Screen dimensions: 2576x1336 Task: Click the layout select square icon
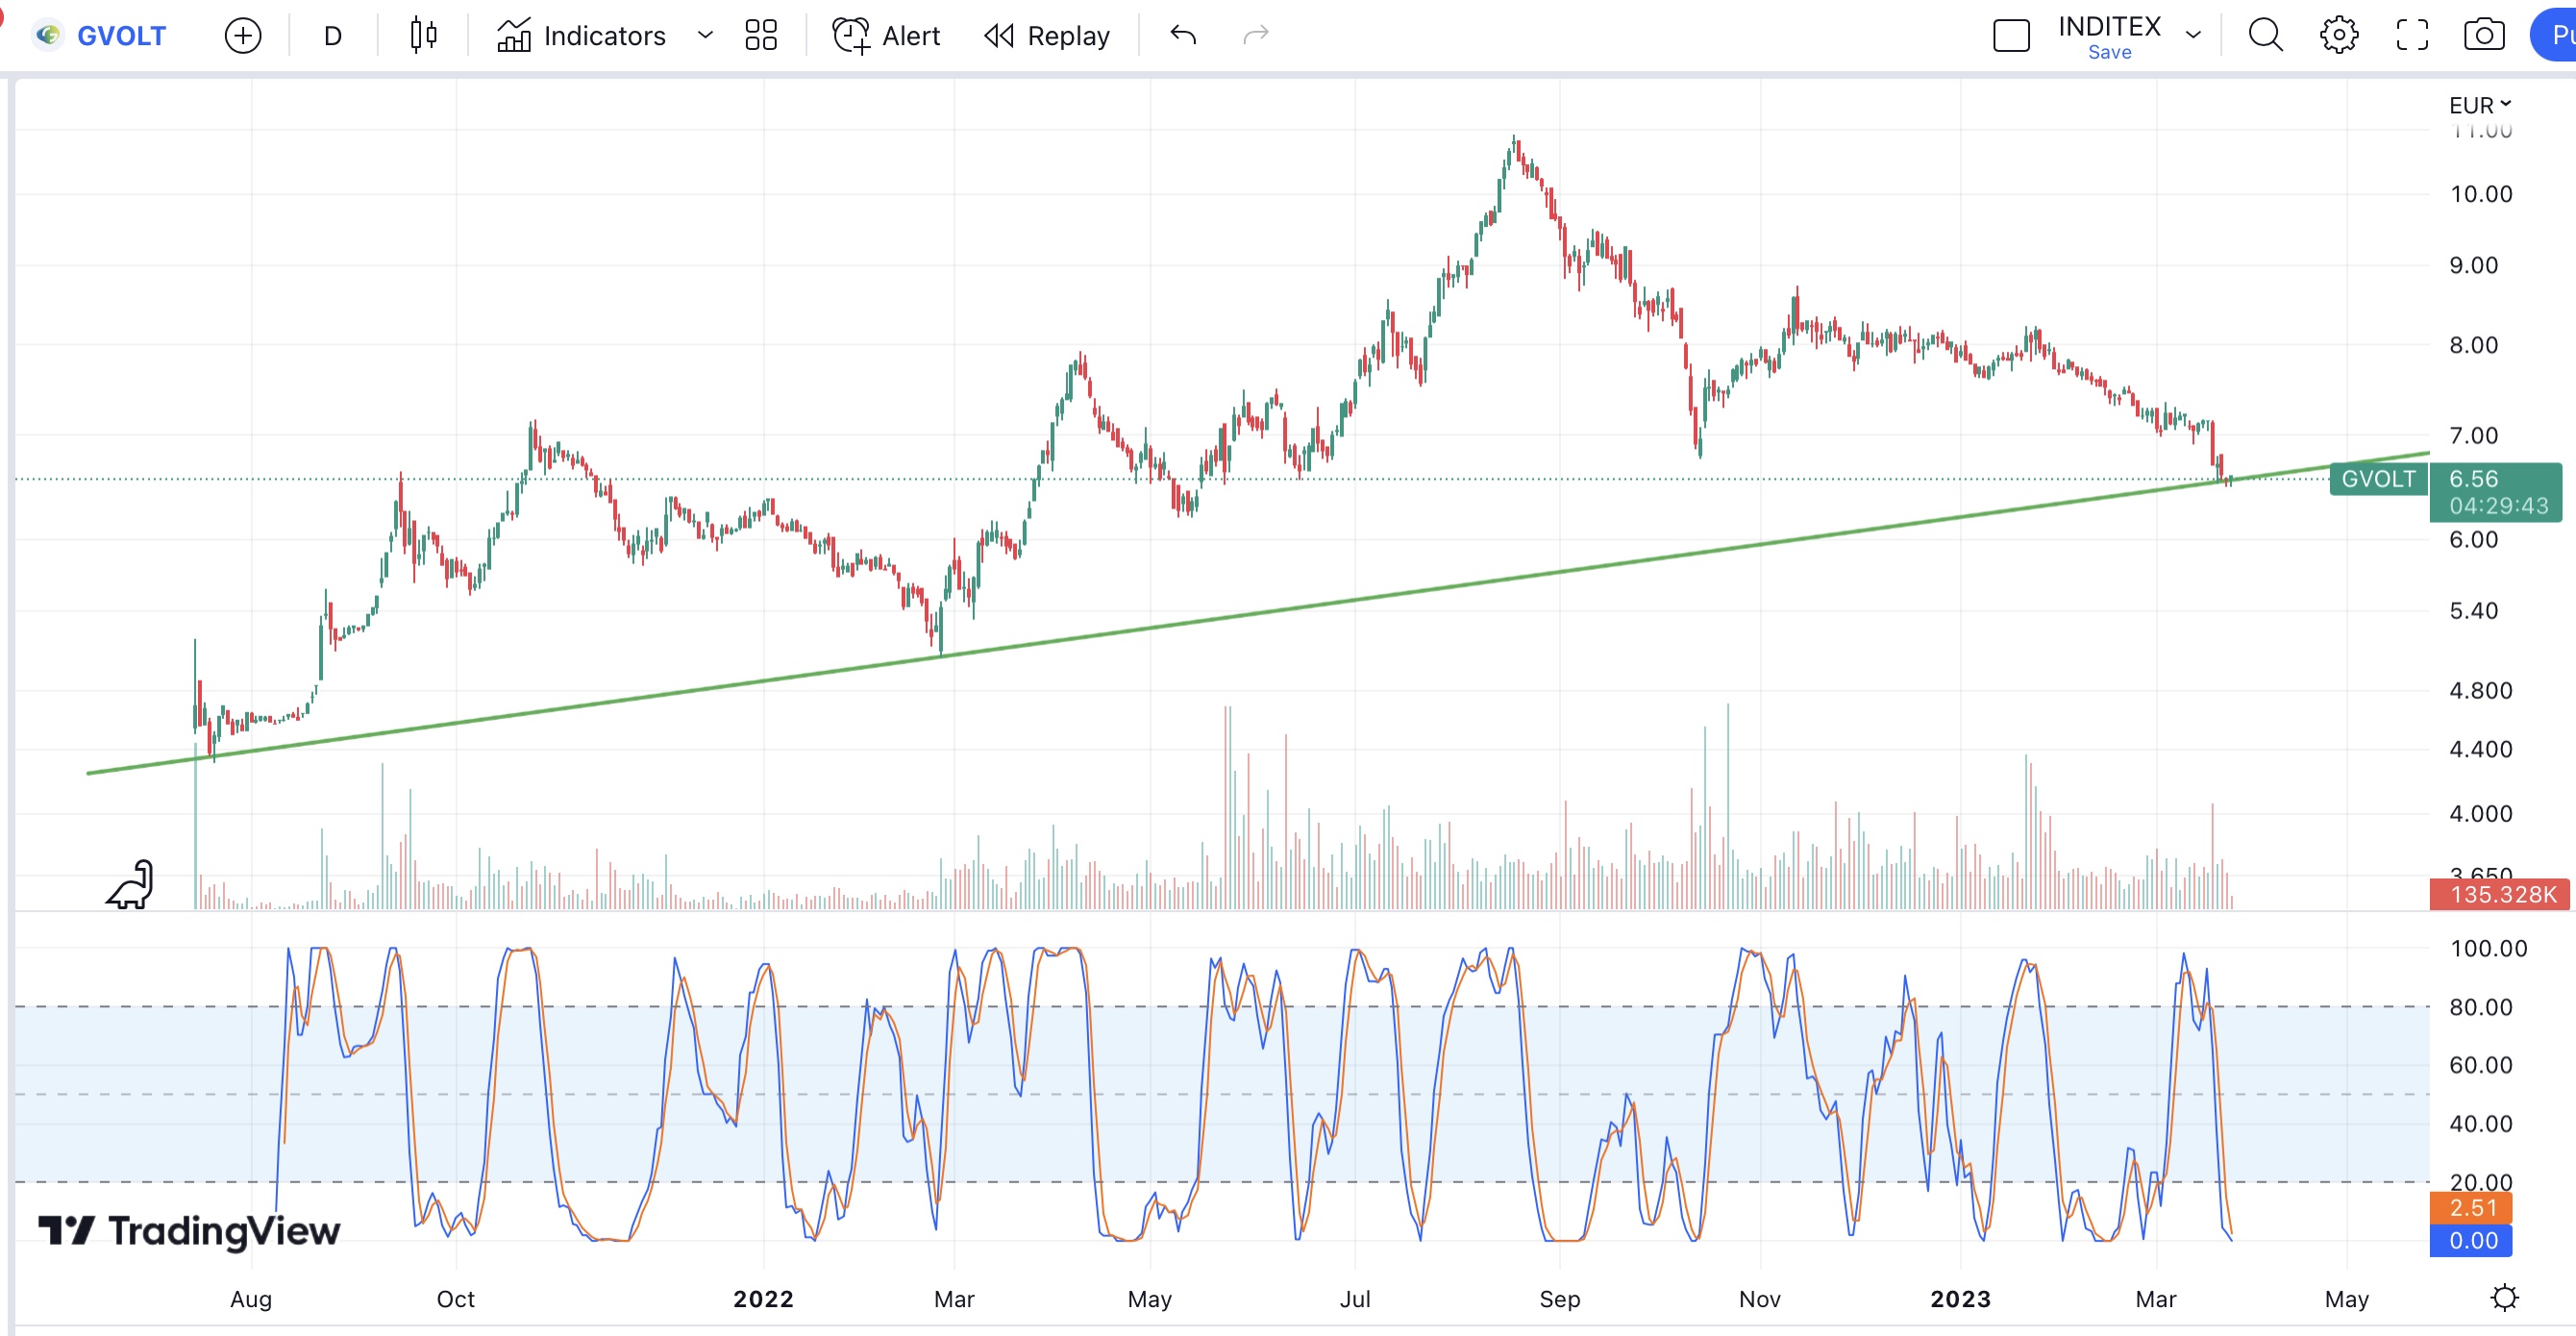[2011, 36]
